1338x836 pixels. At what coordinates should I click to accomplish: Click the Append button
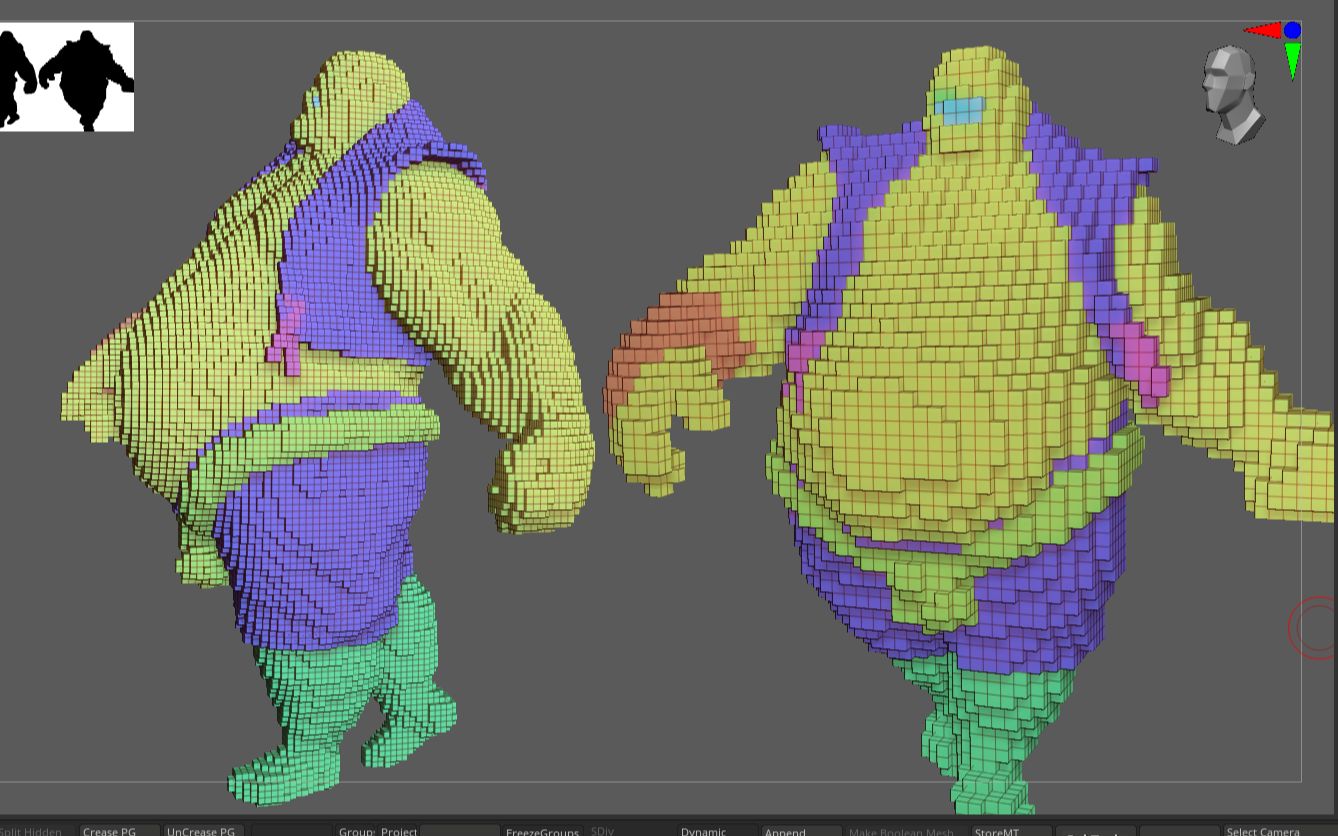point(800,830)
